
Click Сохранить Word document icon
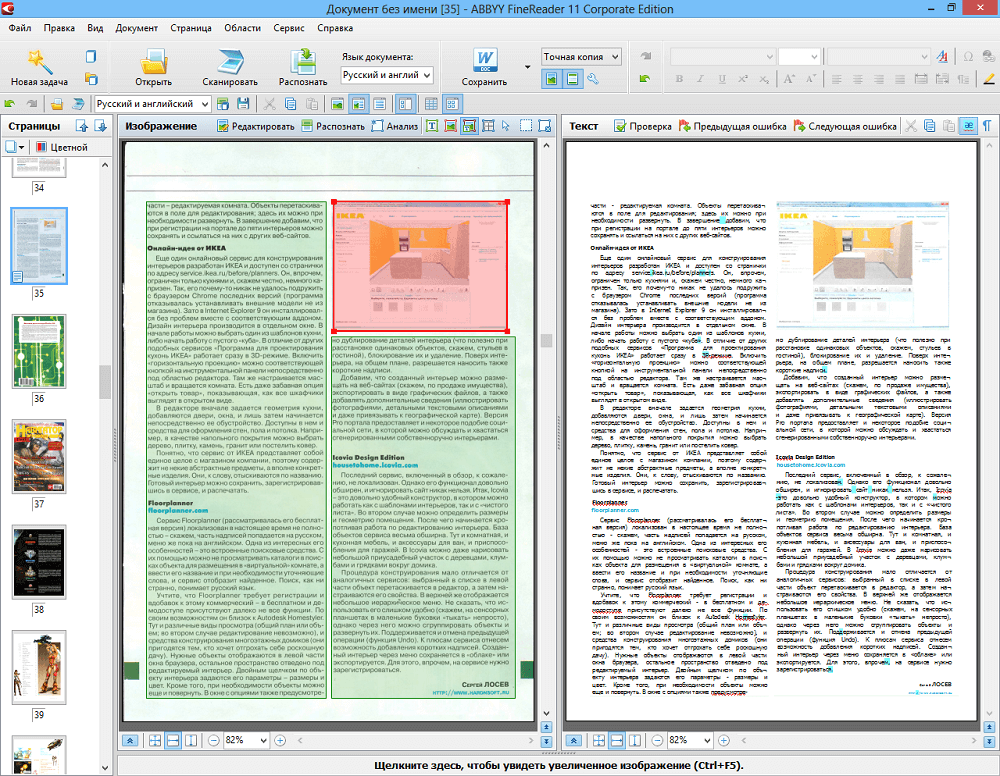(484, 61)
